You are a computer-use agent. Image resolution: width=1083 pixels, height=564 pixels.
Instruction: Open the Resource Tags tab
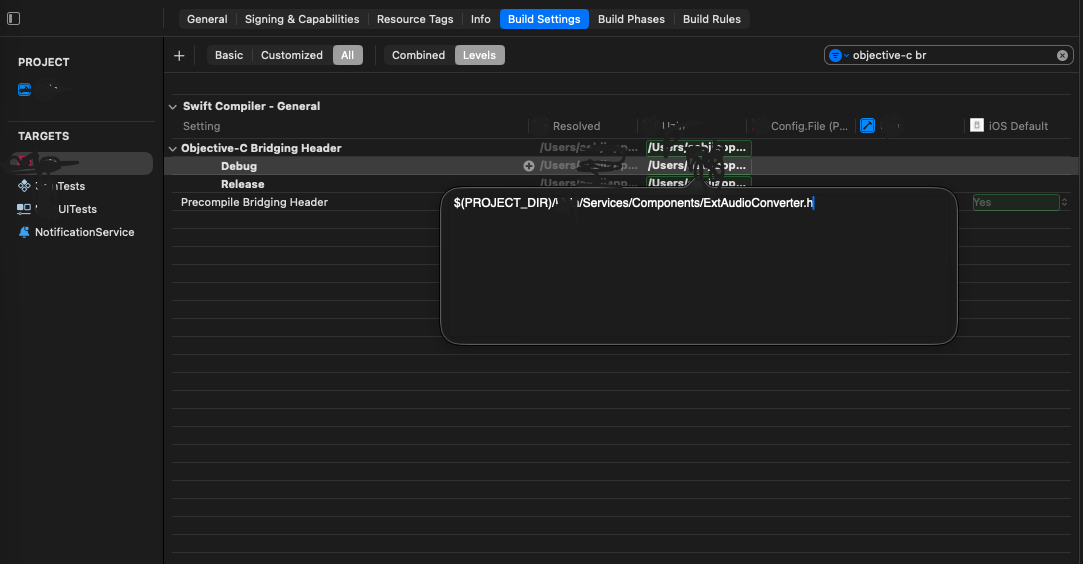(415, 19)
